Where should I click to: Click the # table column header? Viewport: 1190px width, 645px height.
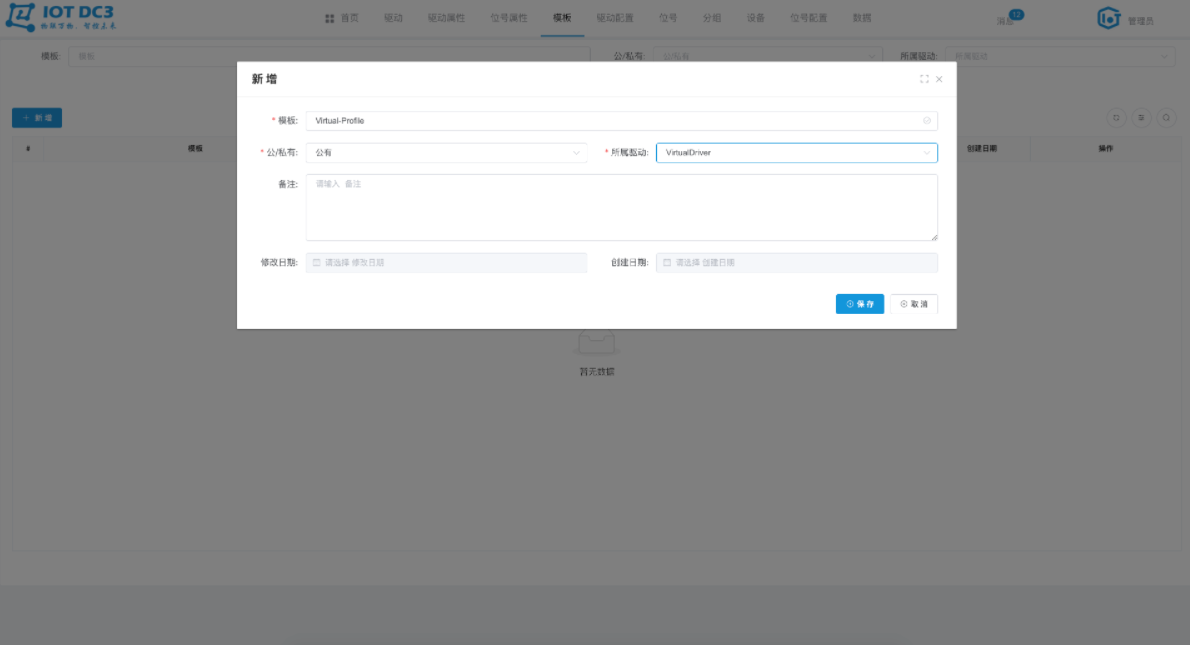click(28, 149)
